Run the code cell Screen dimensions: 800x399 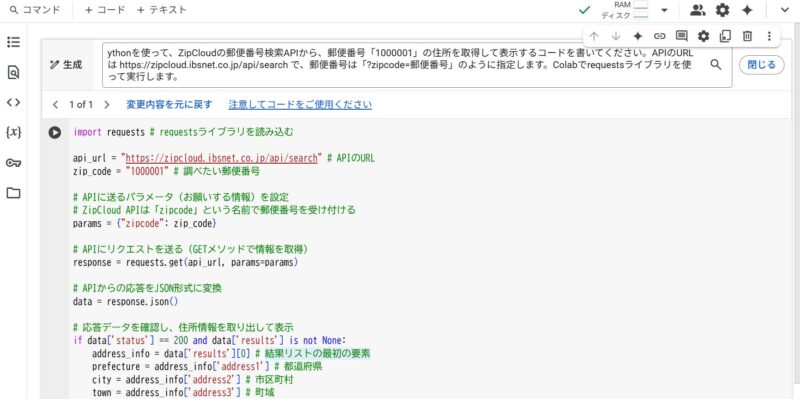[x=55, y=133]
